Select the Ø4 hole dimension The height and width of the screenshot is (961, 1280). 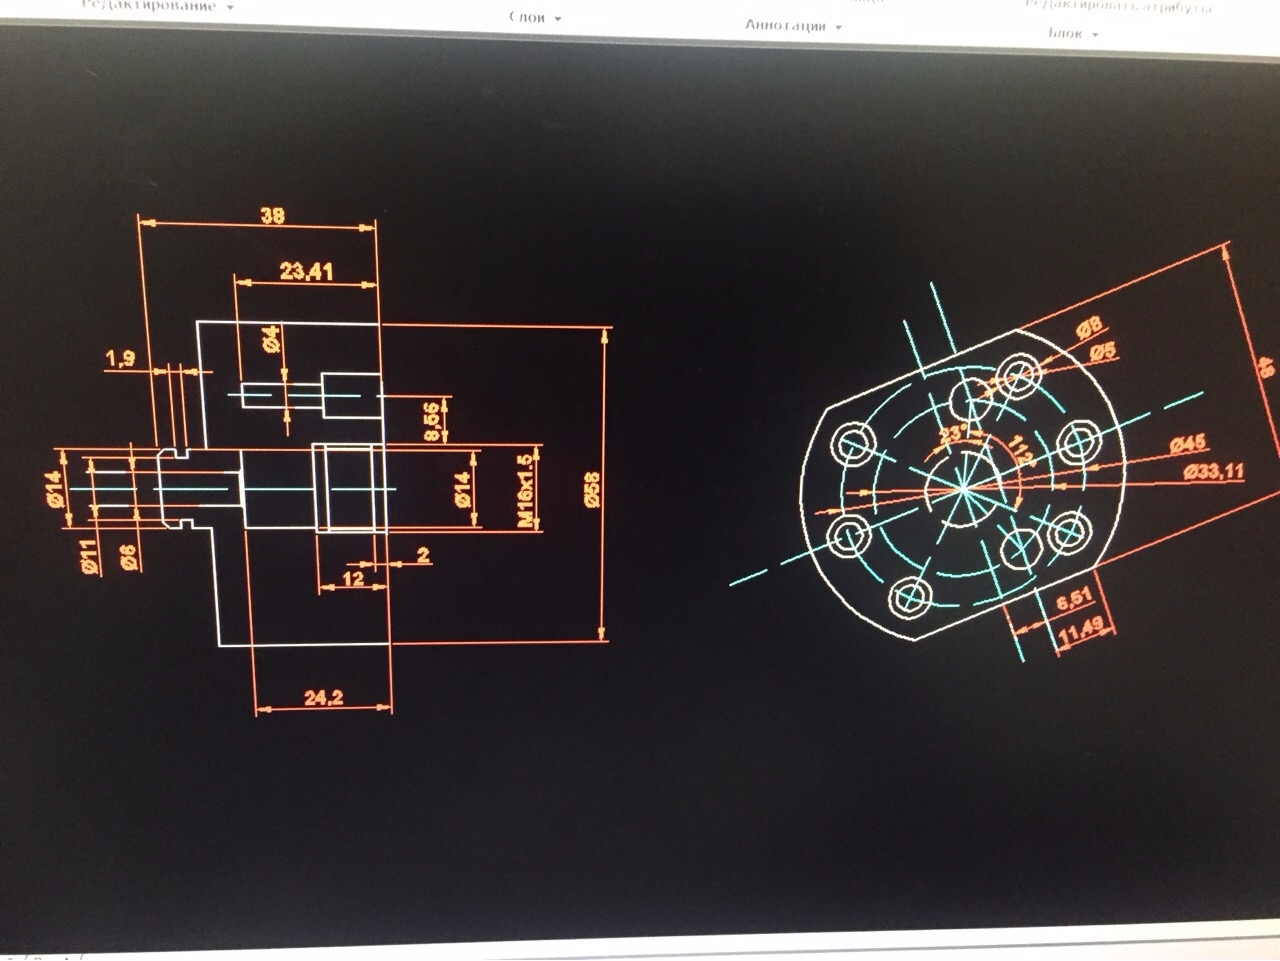pos(270,339)
